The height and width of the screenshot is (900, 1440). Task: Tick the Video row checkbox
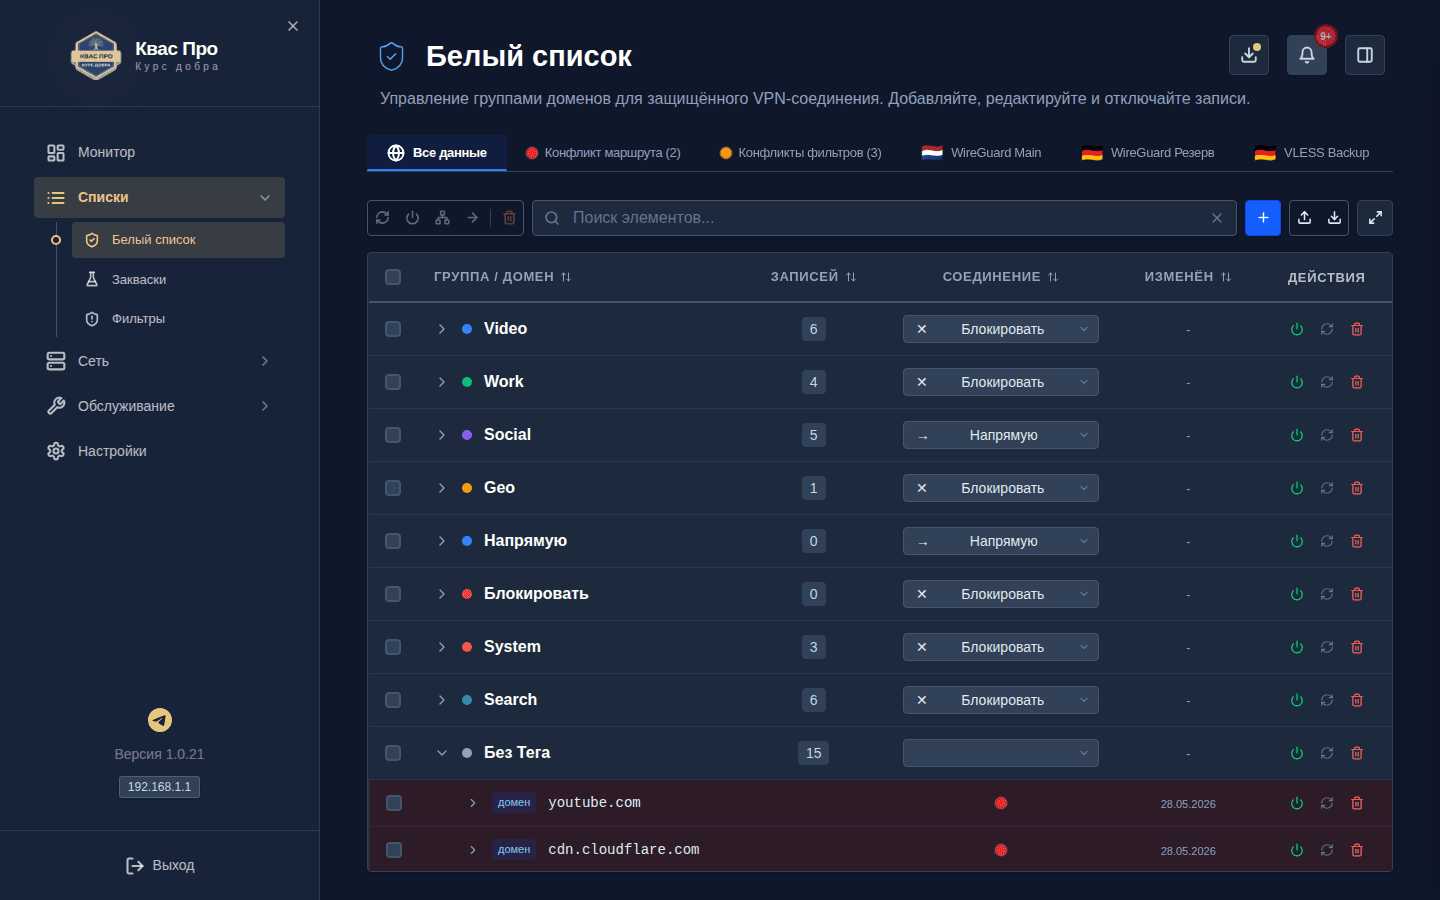click(x=393, y=329)
